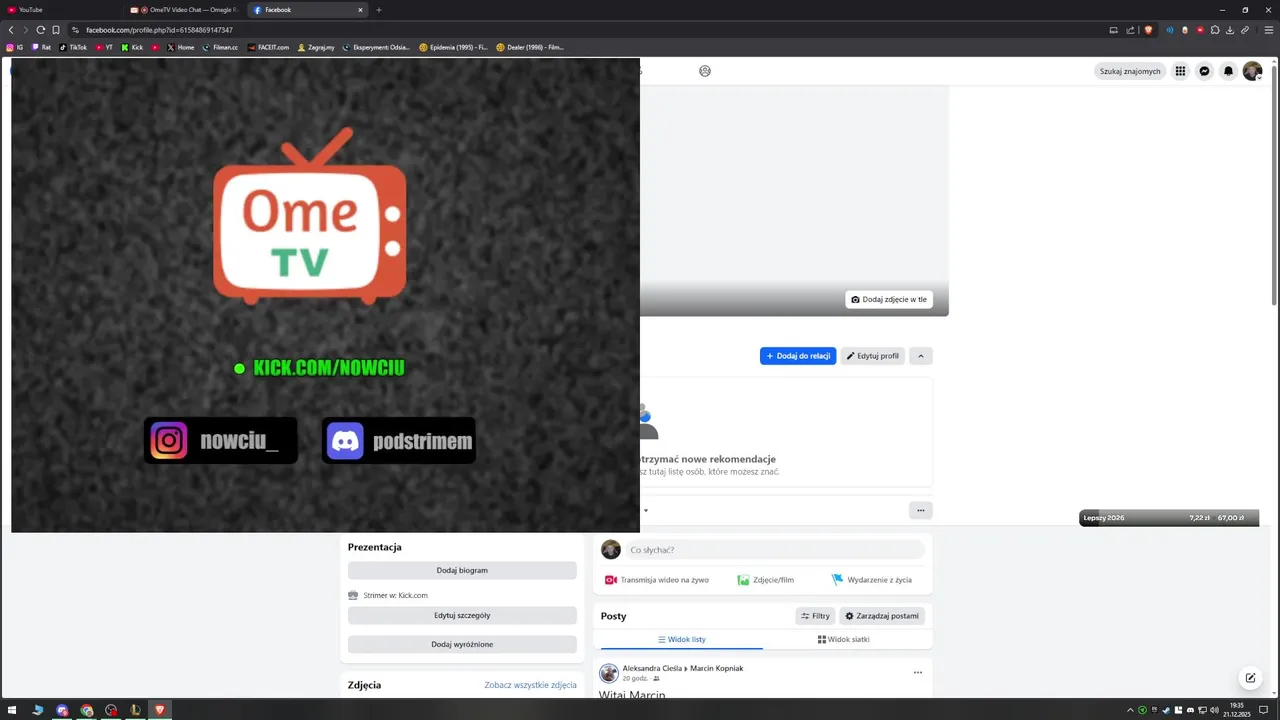
Task: Click Dodaj do relacji button
Action: click(798, 356)
